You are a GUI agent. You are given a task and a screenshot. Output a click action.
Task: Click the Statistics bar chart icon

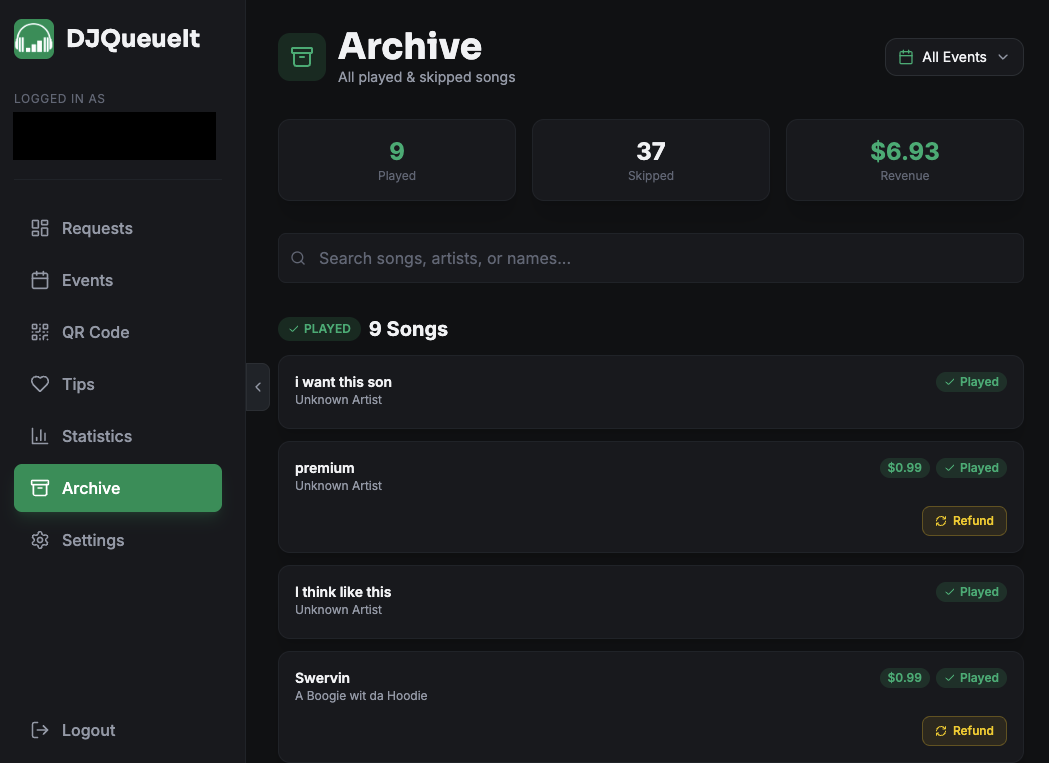(x=40, y=436)
